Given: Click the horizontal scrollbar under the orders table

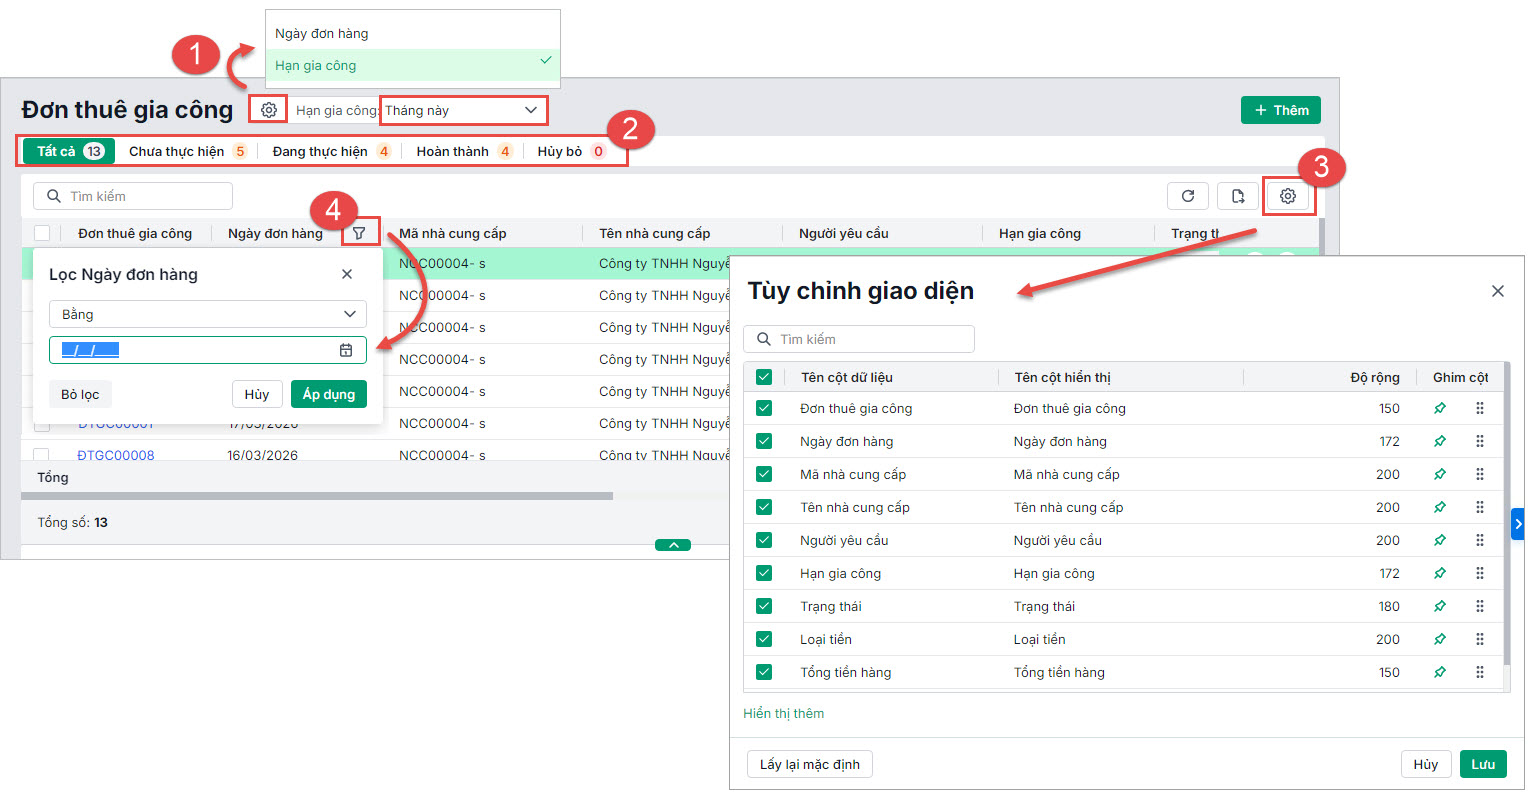Looking at the screenshot, I should 317,496.
